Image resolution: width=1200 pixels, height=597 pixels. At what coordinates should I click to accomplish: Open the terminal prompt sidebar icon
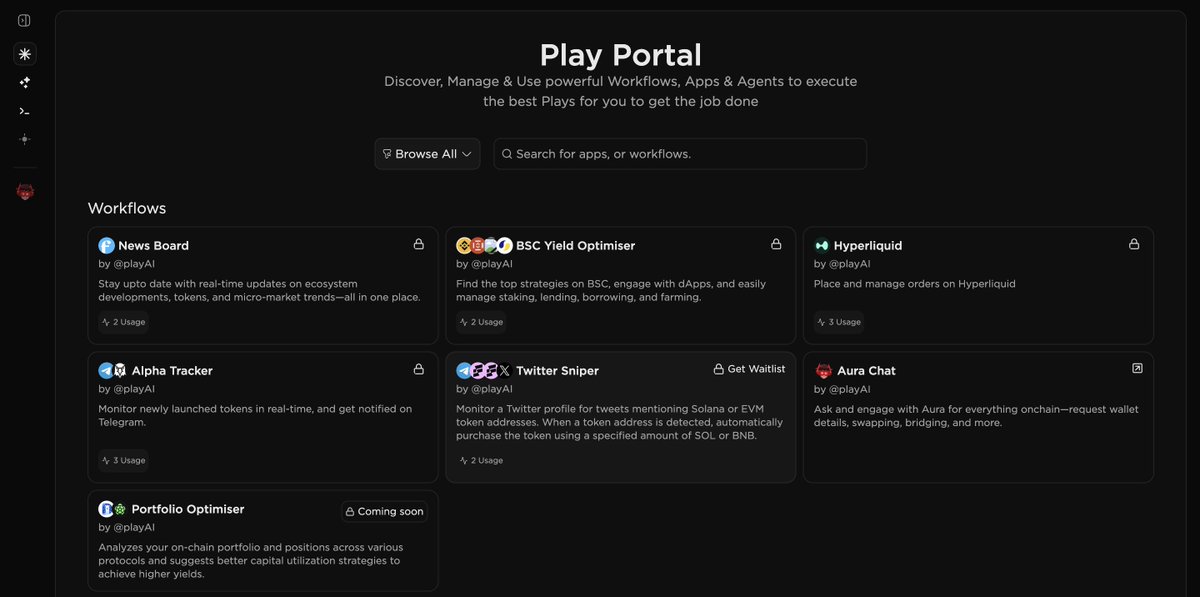point(24,111)
